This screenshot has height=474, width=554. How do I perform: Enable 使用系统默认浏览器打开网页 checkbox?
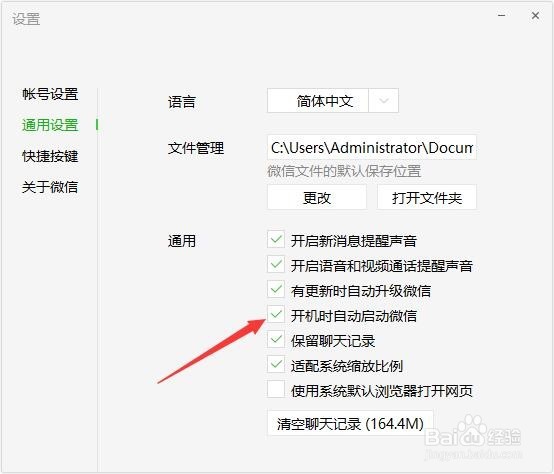(276, 389)
